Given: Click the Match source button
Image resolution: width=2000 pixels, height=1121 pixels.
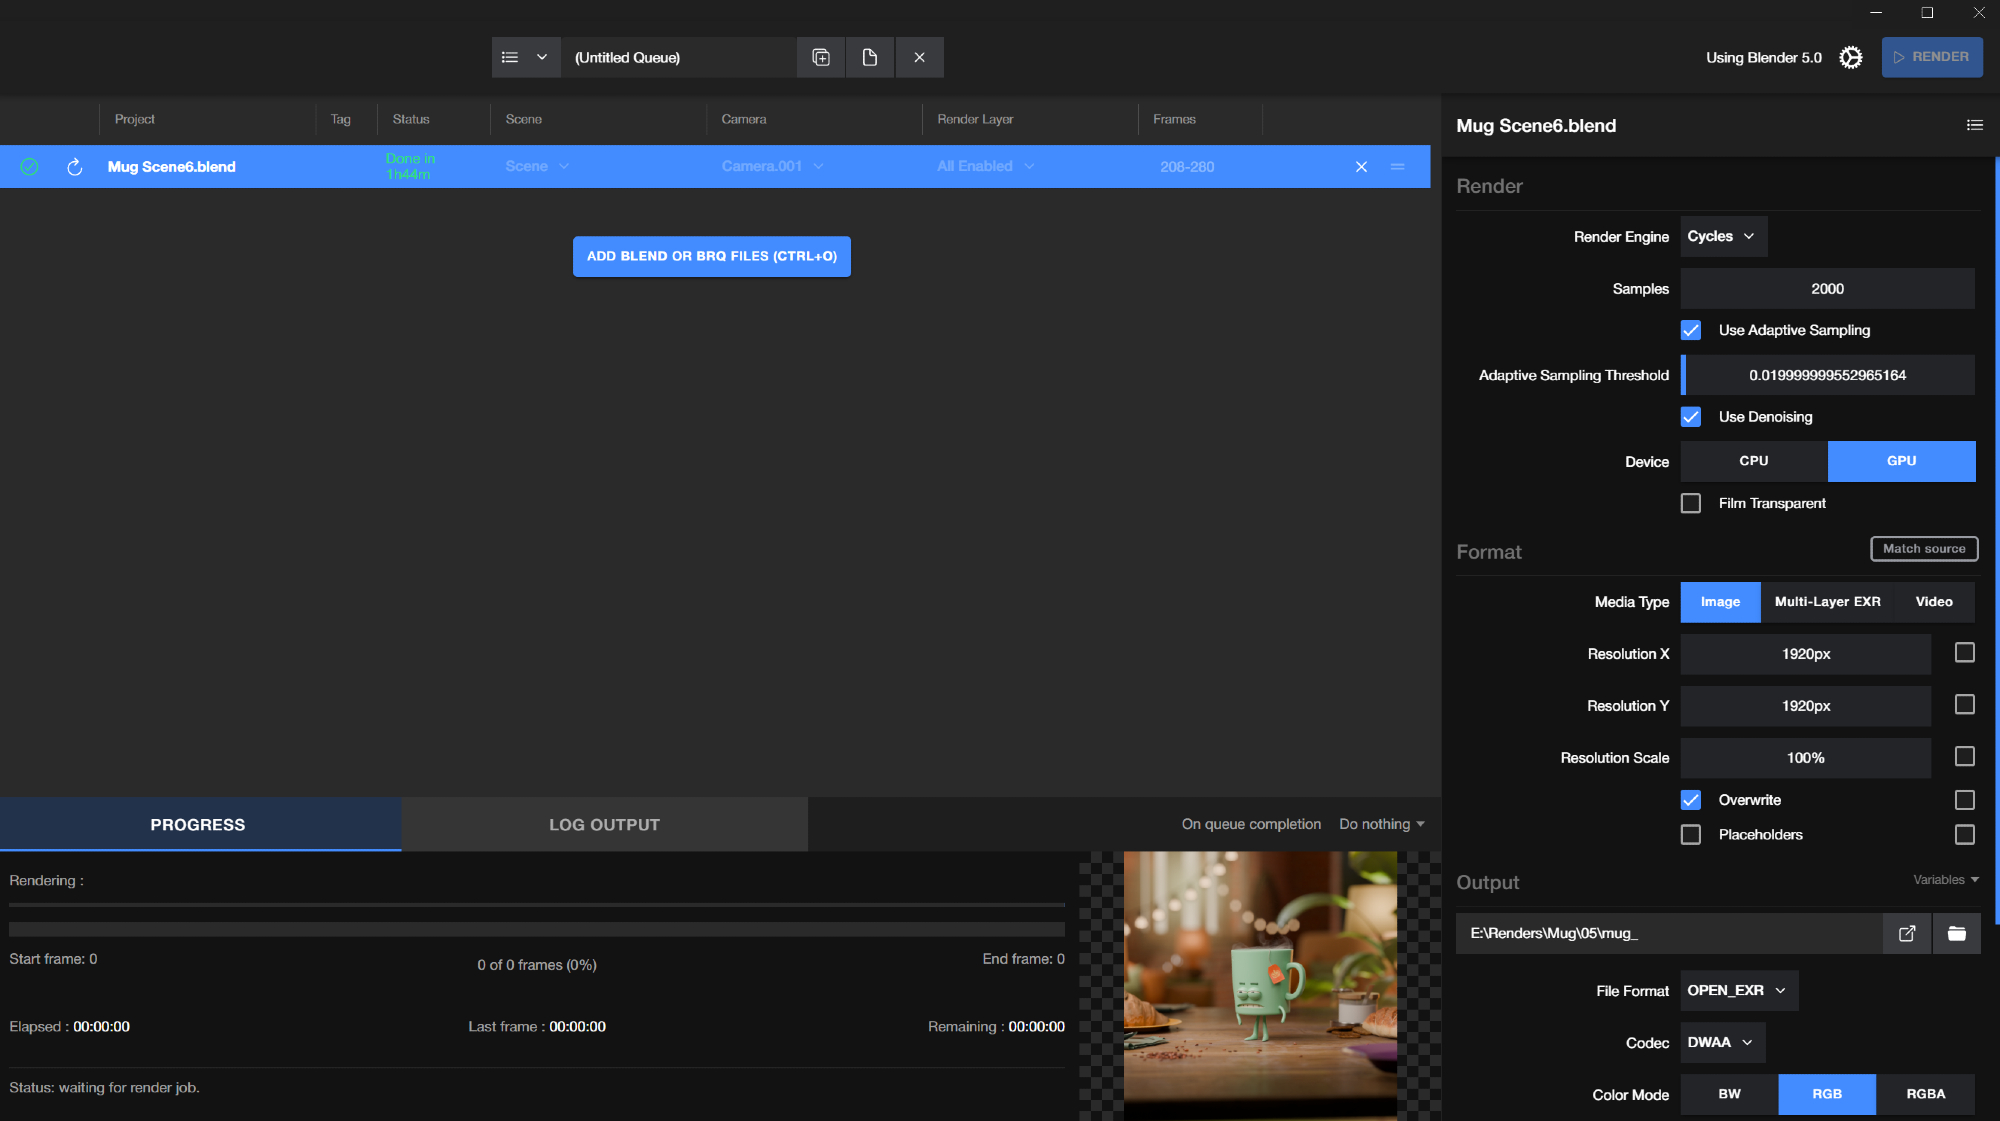Looking at the screenshot, I should pos(1923,548).
